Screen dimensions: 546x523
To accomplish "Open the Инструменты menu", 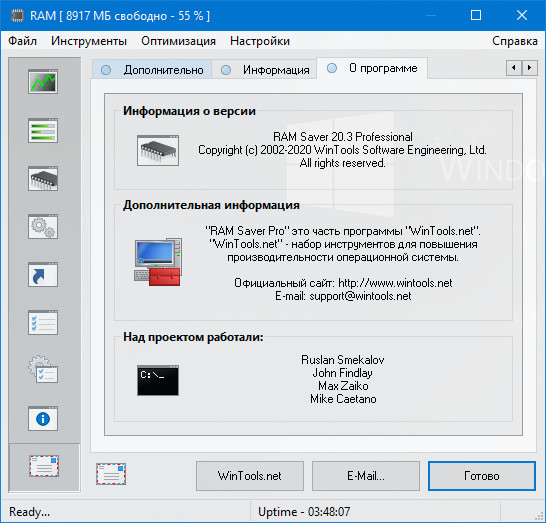I will pyautogui.click(x=89, y=41).
